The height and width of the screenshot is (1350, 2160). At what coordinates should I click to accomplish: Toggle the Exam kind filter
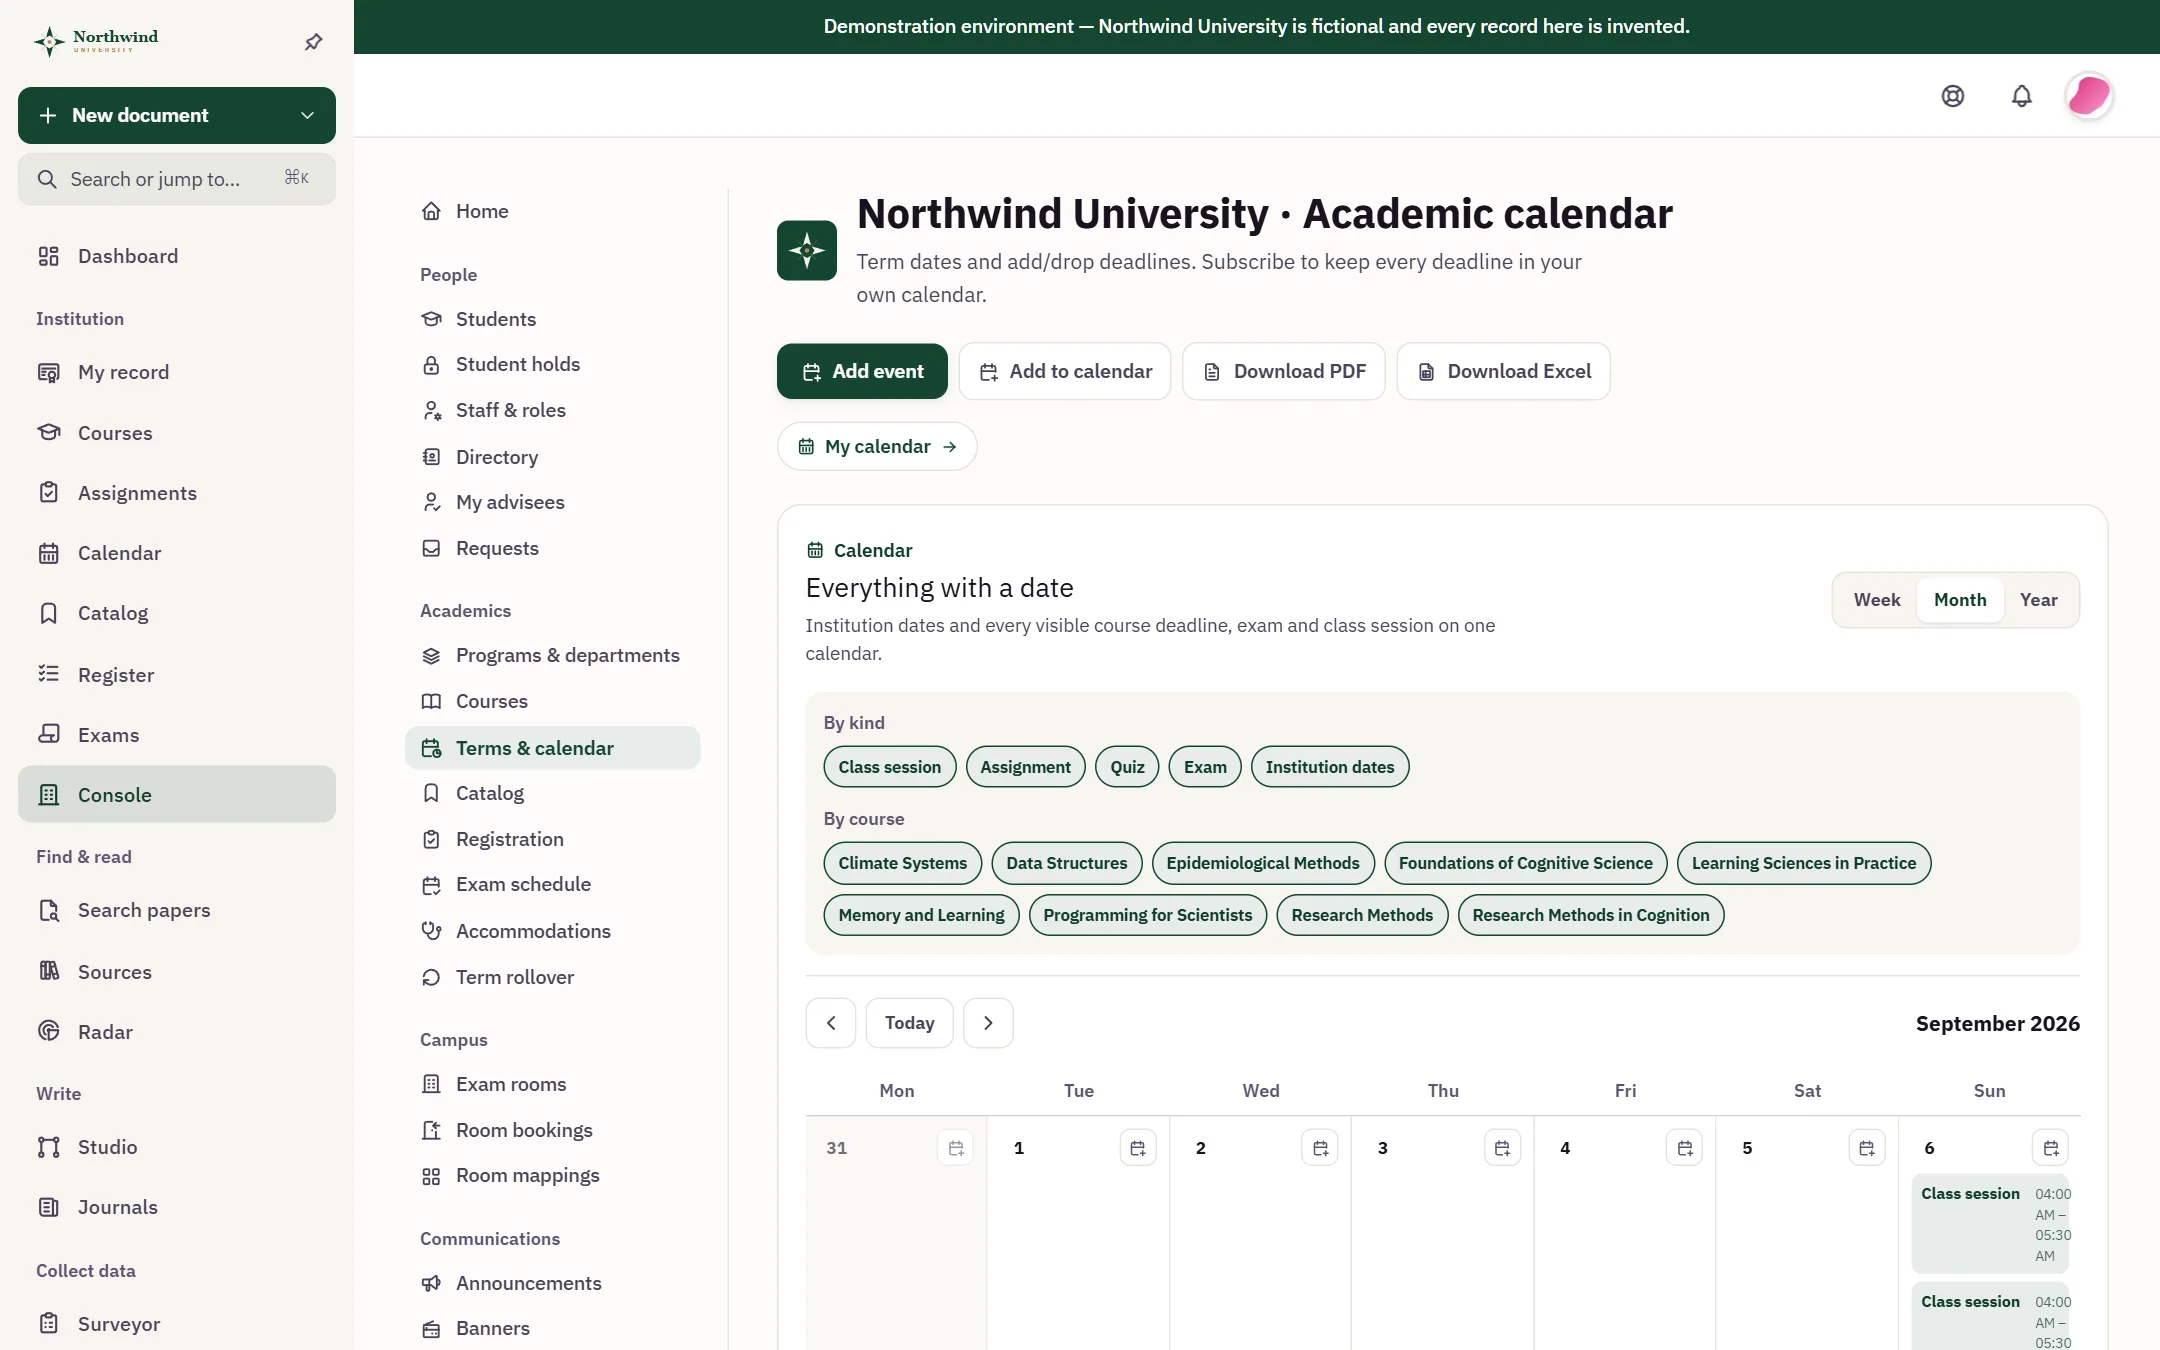pyautogui.click(x=1205, y=767)
